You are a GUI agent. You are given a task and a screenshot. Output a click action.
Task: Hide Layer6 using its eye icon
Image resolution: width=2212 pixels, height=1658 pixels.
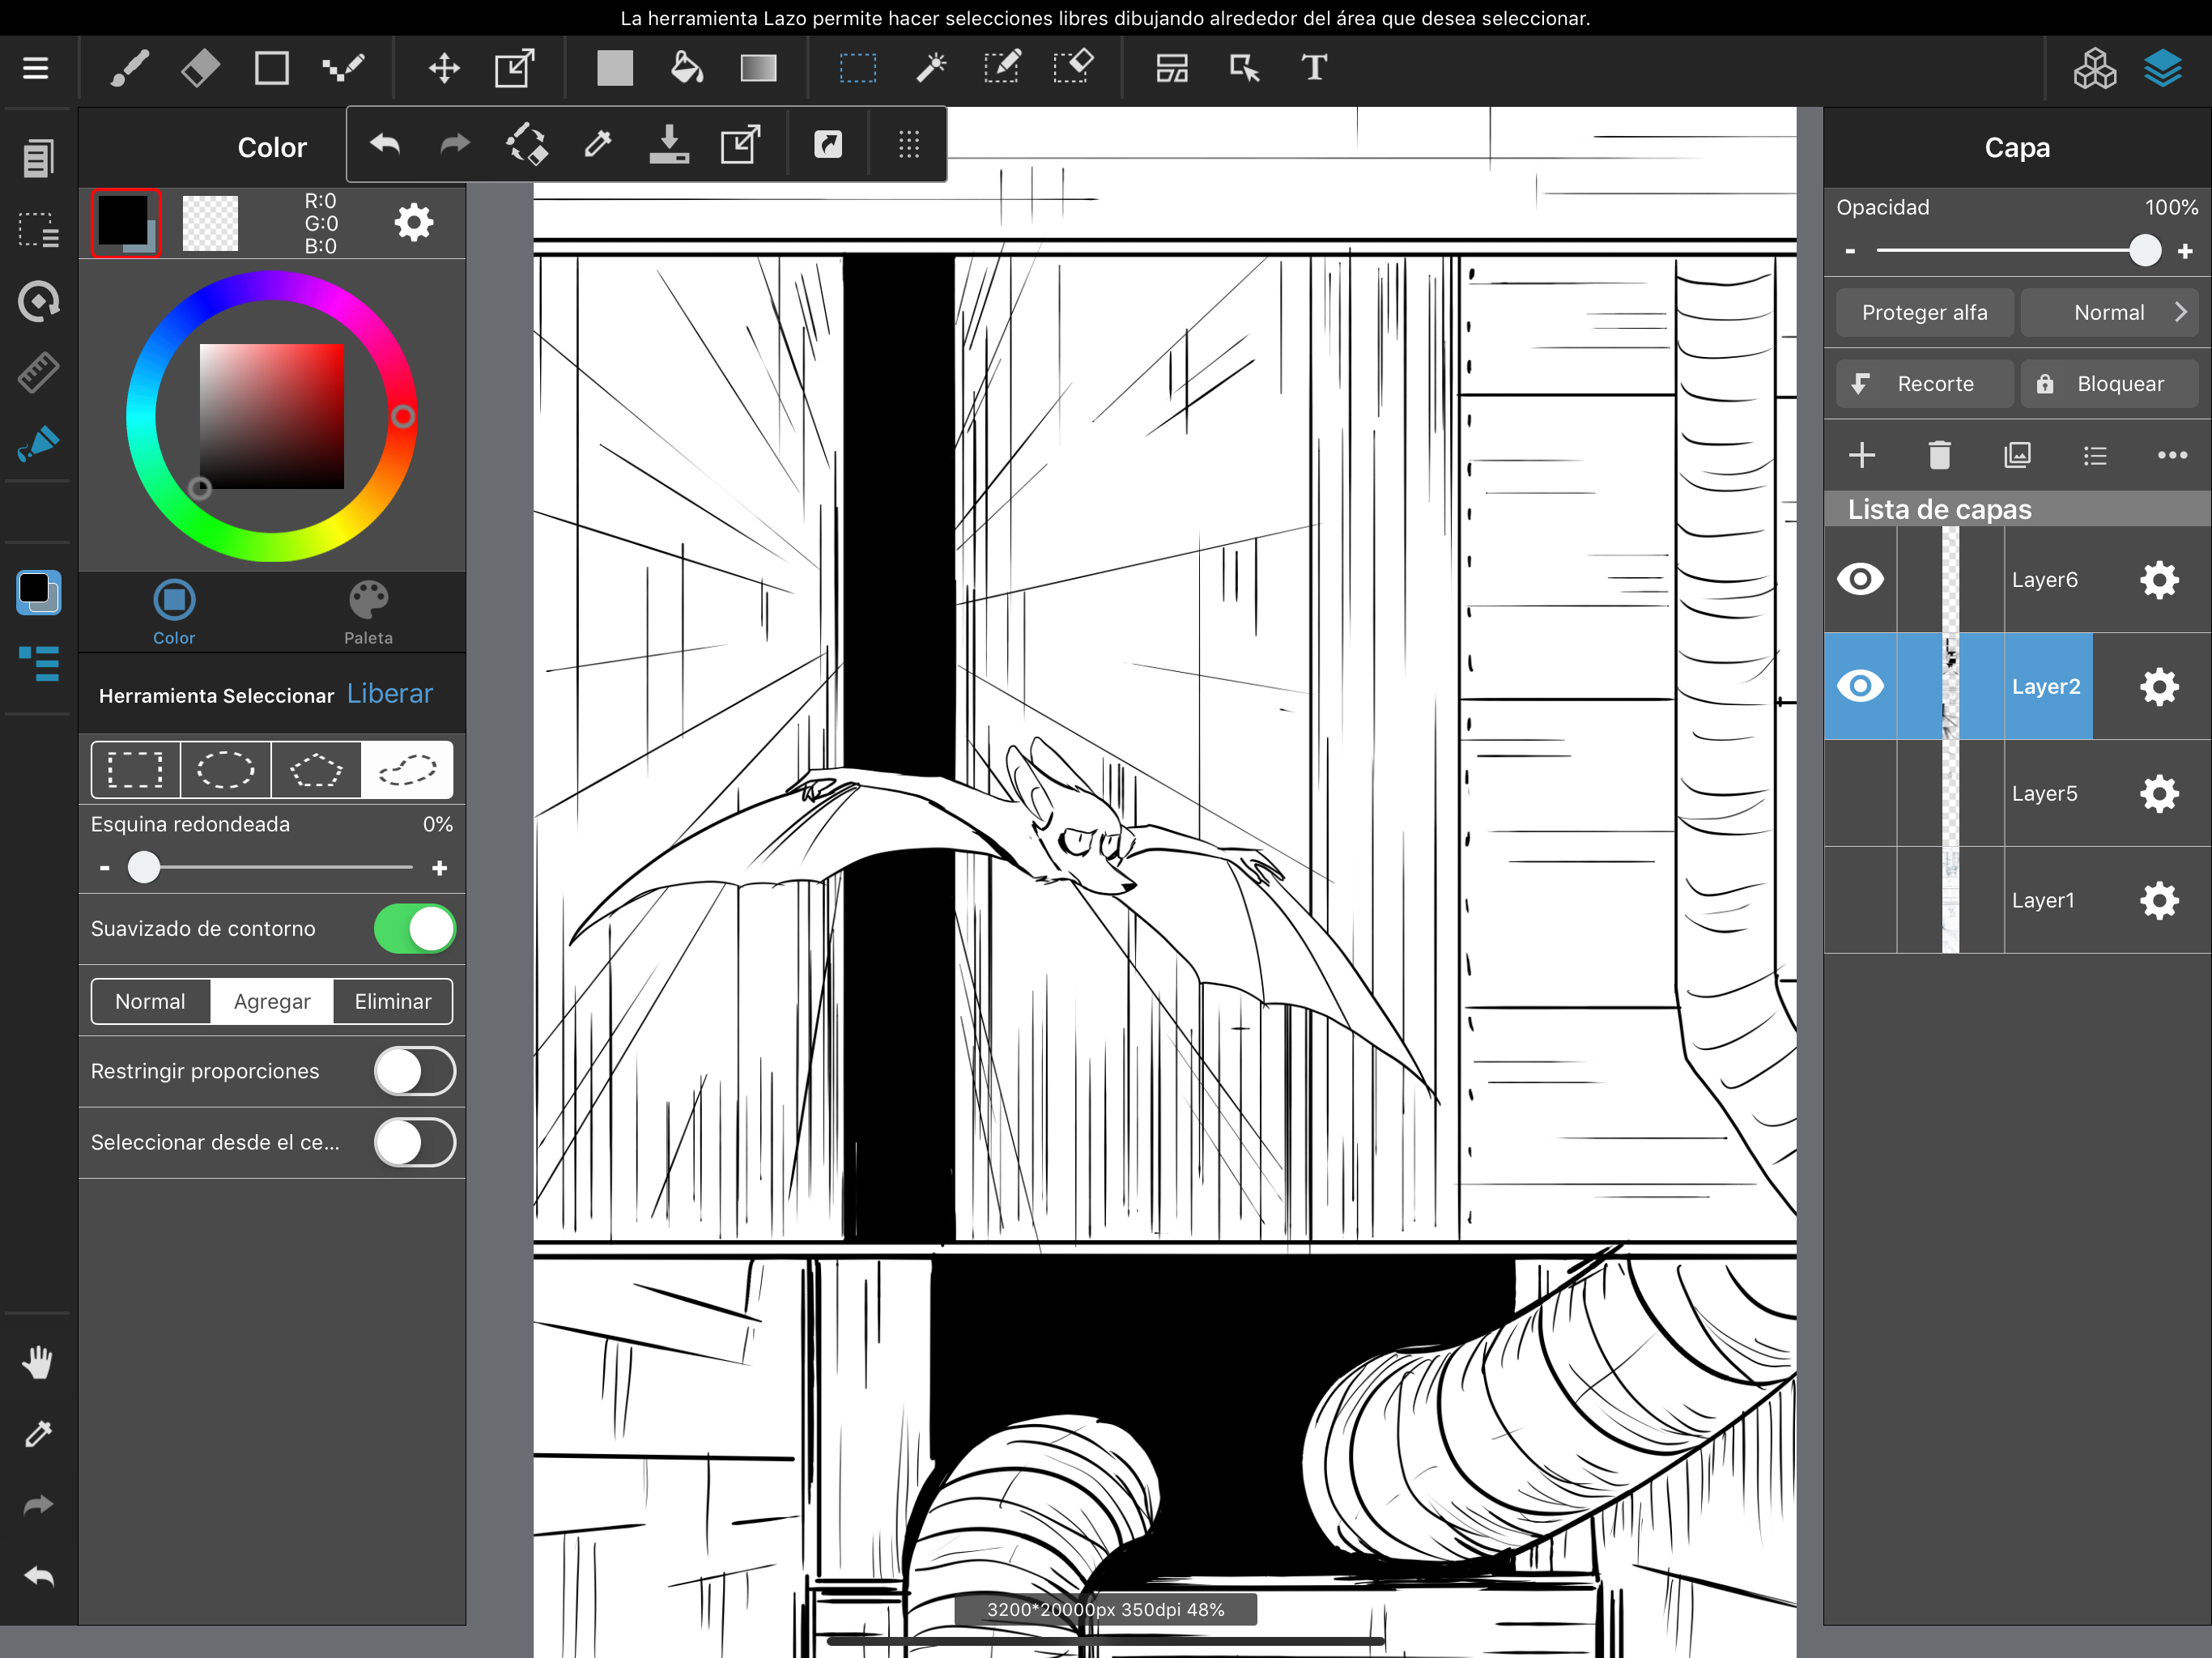pyautogui.click(x=1860, y=579)
